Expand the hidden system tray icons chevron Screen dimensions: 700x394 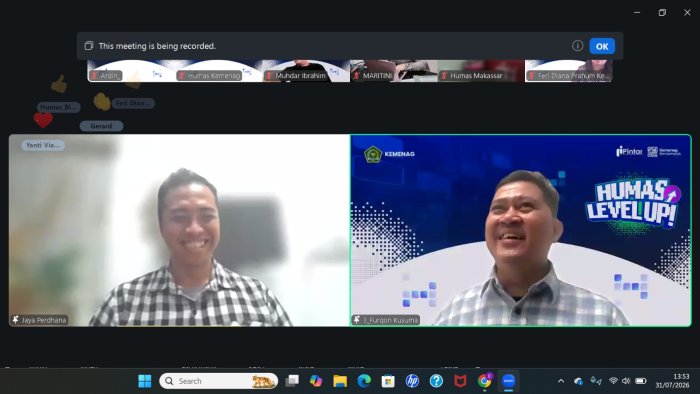[x=561, y=381]
